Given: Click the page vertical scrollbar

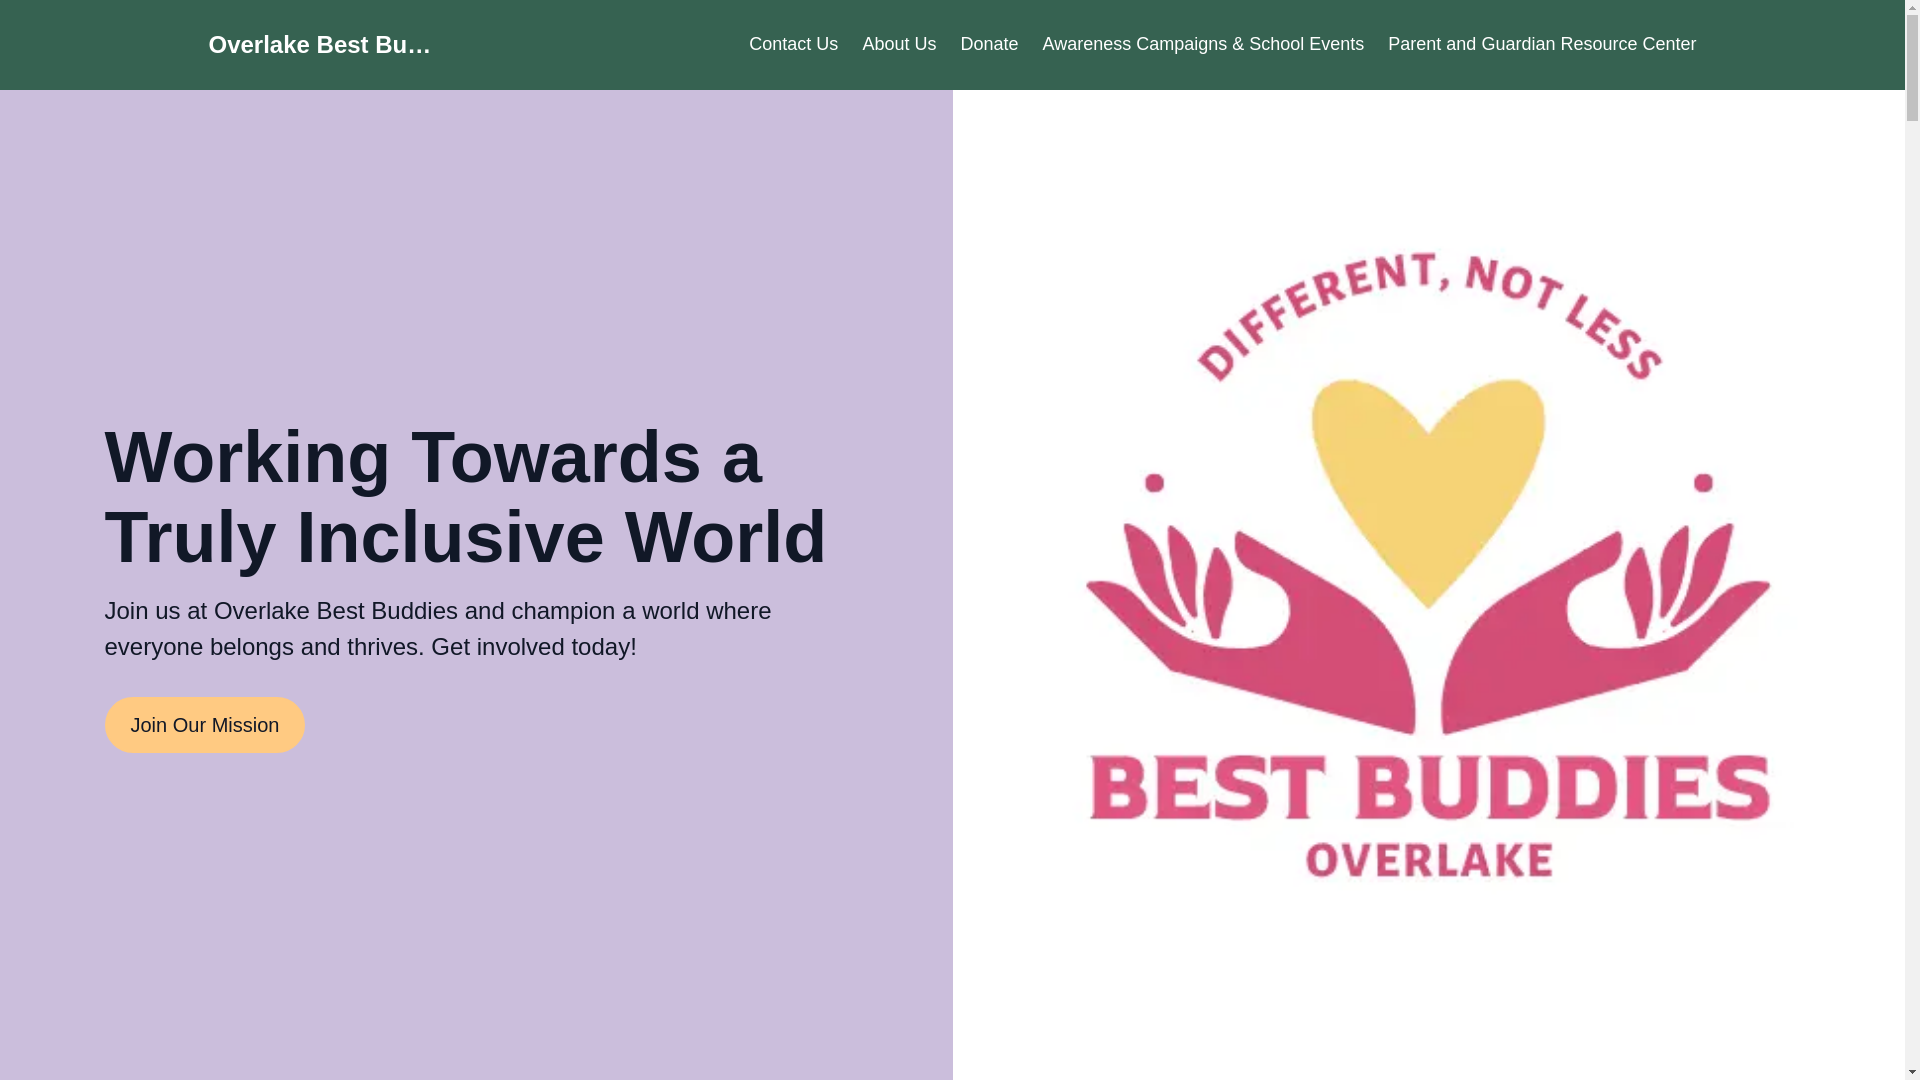Looking at the screenshot, I should (1912, 540).
